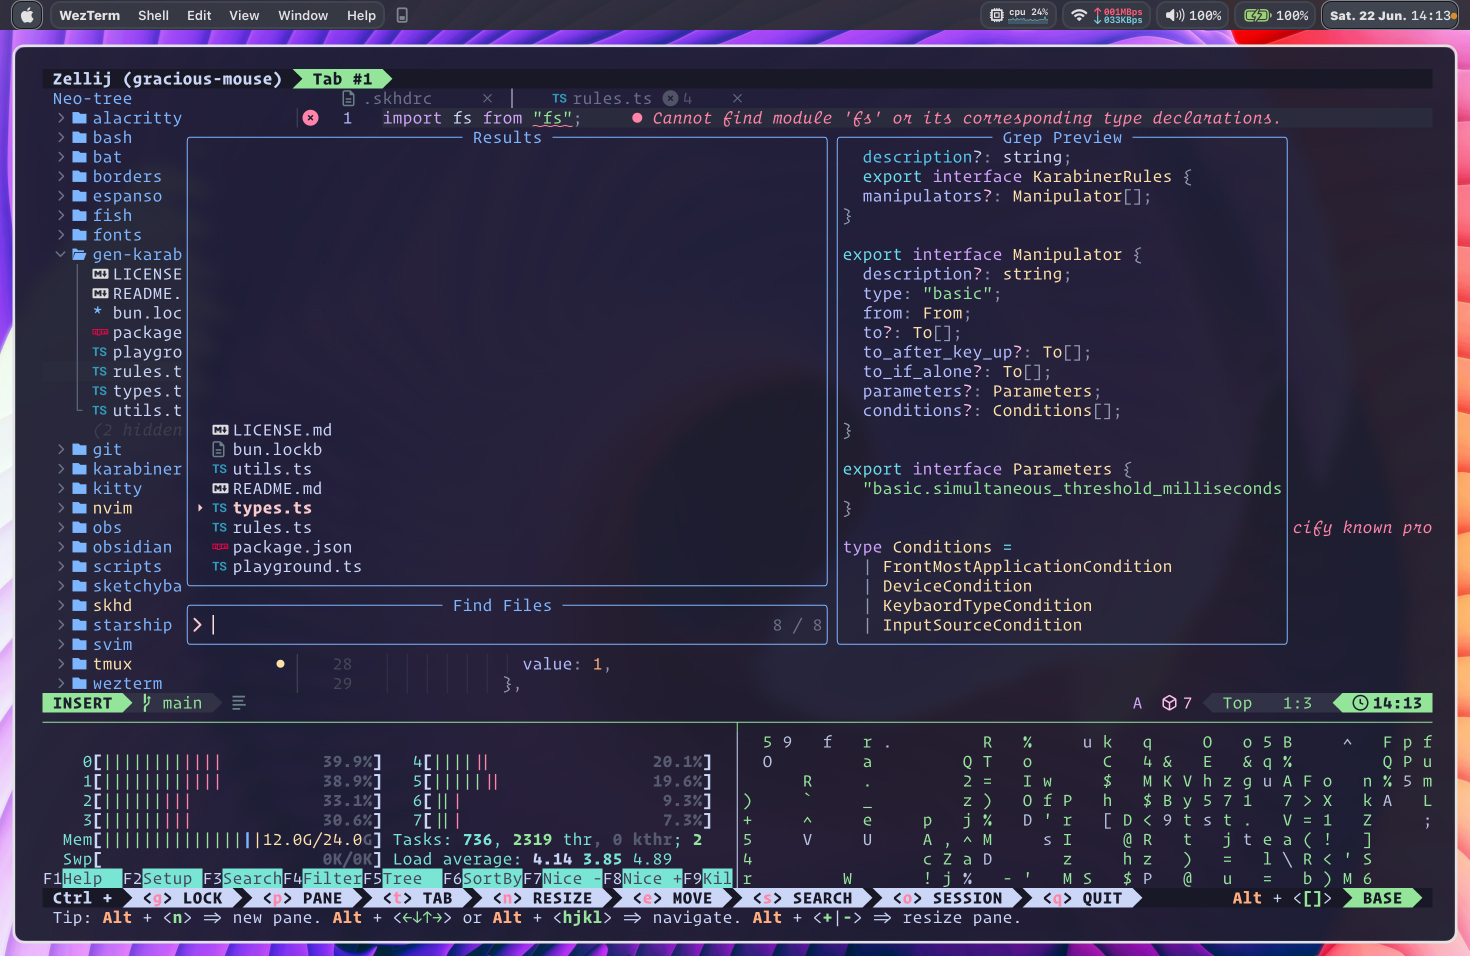
Task: Expand the karabiner folder
Action: (61, 469)
